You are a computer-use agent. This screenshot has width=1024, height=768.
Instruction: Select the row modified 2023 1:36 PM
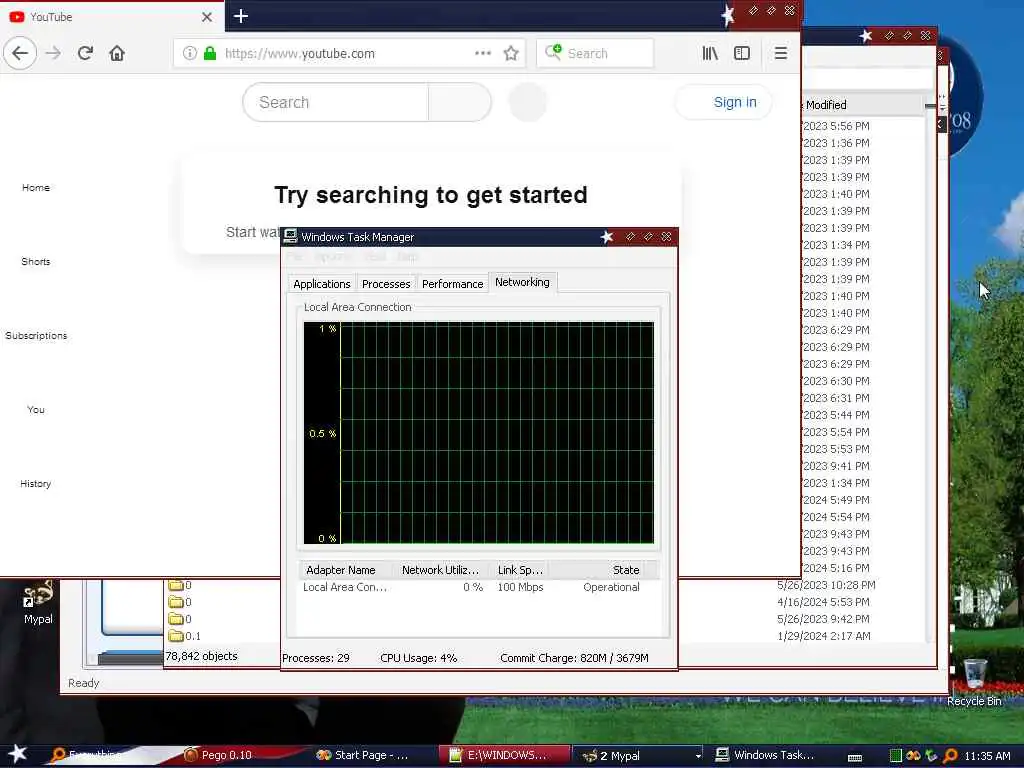click(x=836, y=142)
